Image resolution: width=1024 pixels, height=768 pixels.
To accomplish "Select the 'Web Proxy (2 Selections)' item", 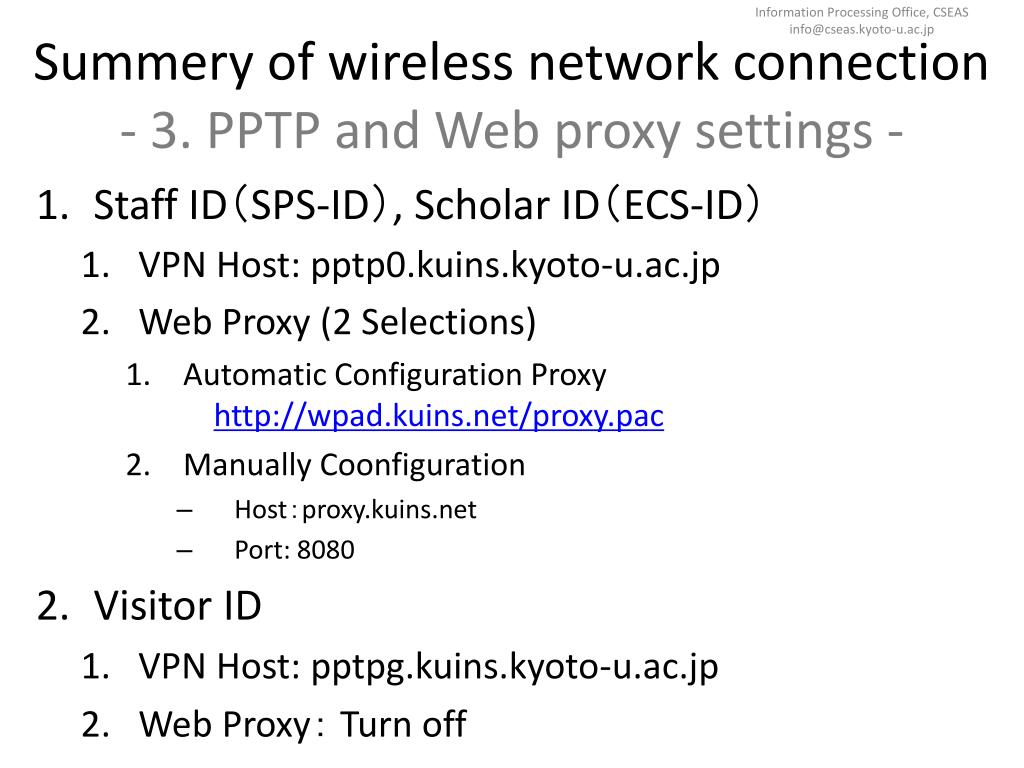I will click(338, 323).
